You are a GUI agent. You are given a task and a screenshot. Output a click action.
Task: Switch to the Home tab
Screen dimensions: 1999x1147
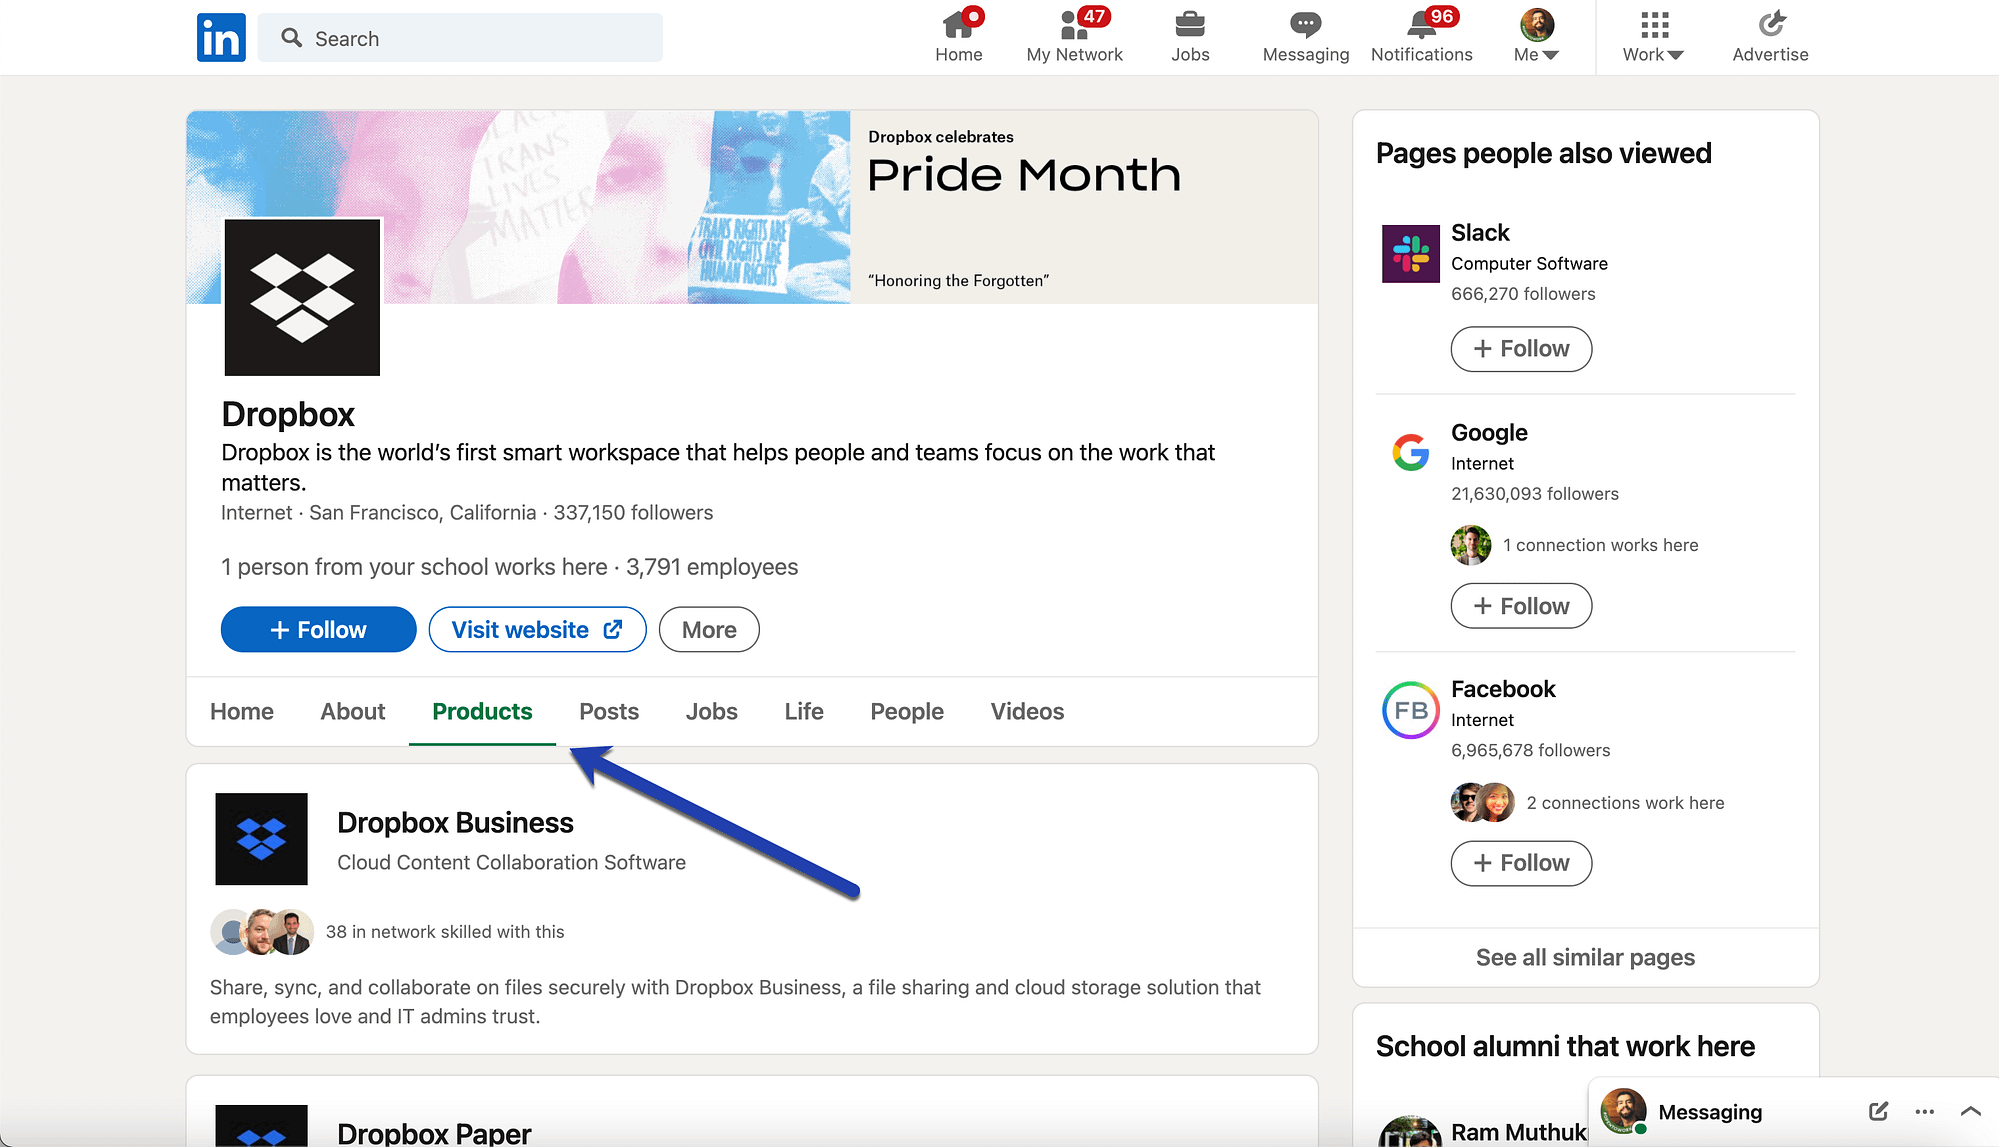coord(242,711)
